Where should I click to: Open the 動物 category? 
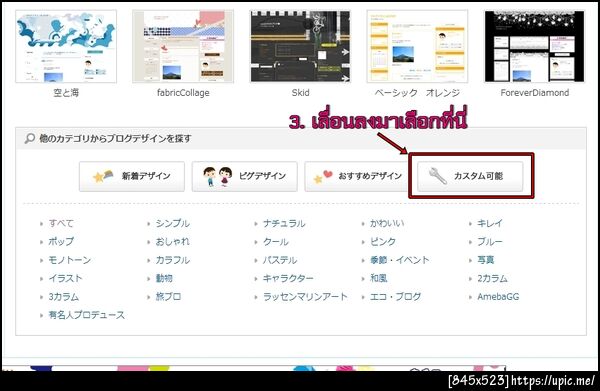(x=164, y=279)
